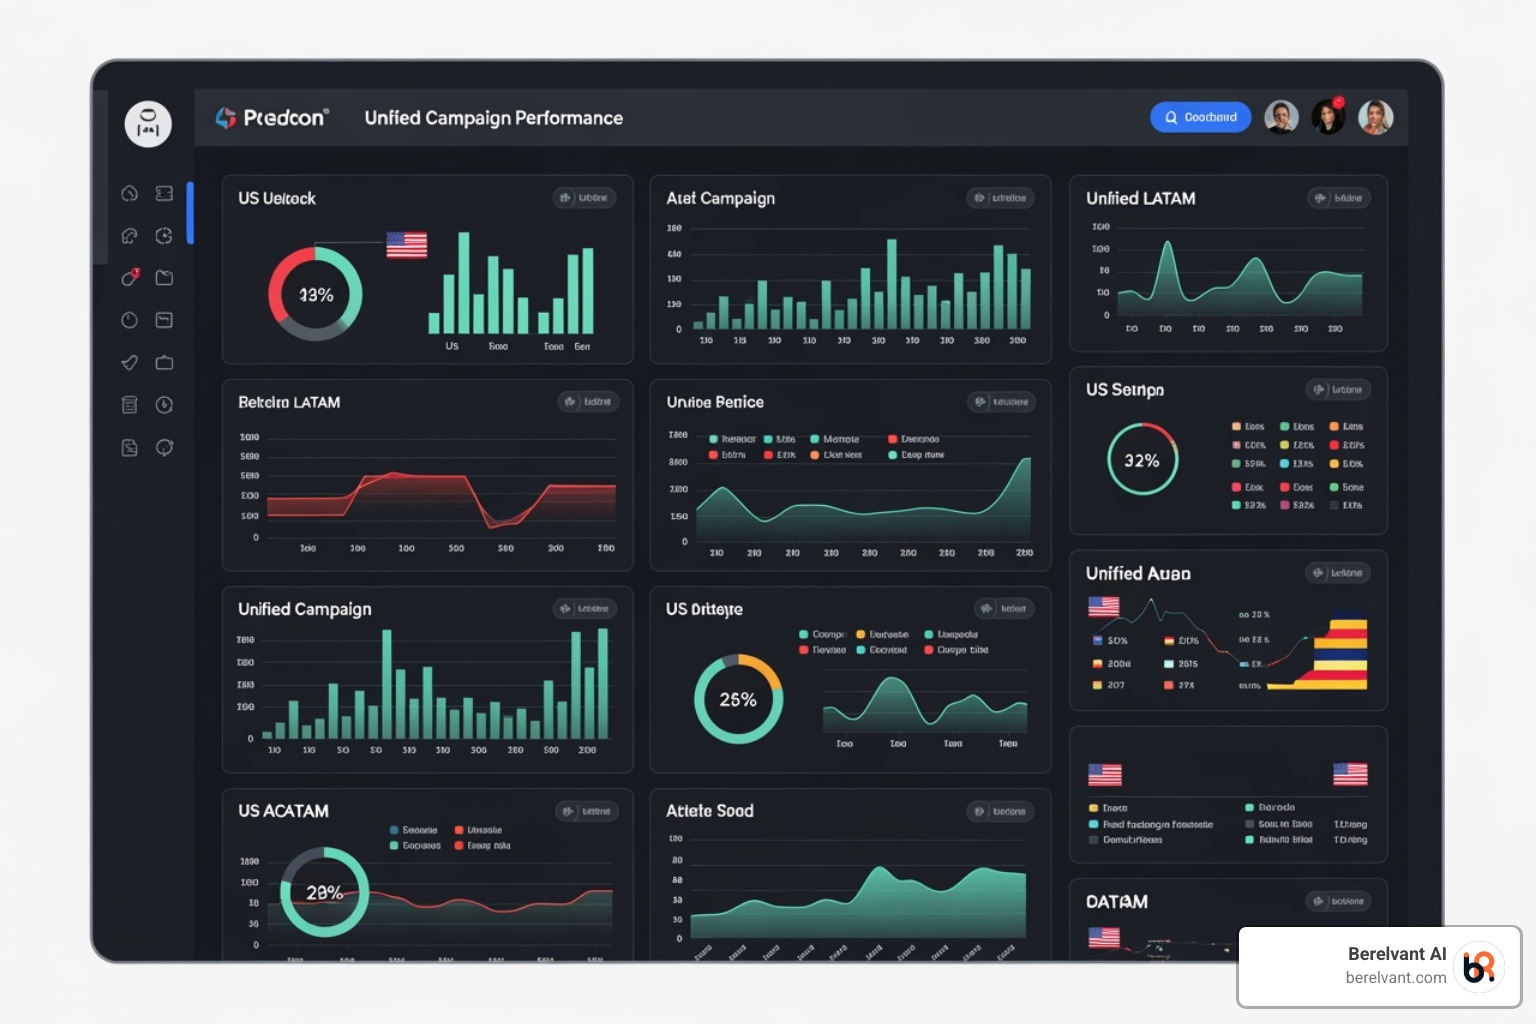Select the send/paper-plane icon in sidebar
Viewport: 1536px width, 1024px height.
[x=129, y=362]
